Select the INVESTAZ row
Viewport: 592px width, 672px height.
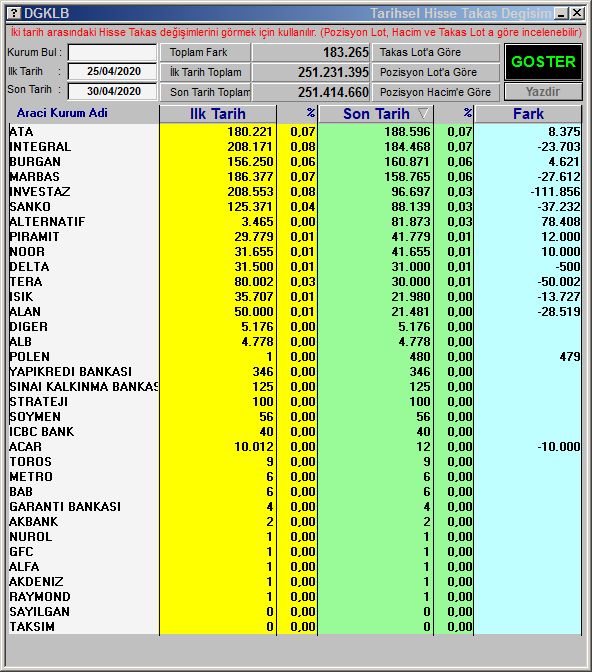click(295, 192)
